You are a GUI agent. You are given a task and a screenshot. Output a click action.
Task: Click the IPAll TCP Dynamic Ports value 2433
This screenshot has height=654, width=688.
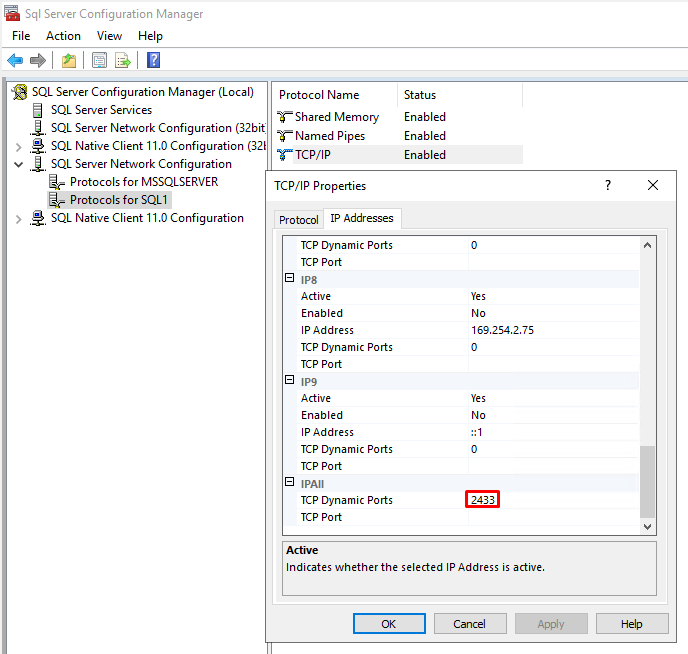(483, 500)
